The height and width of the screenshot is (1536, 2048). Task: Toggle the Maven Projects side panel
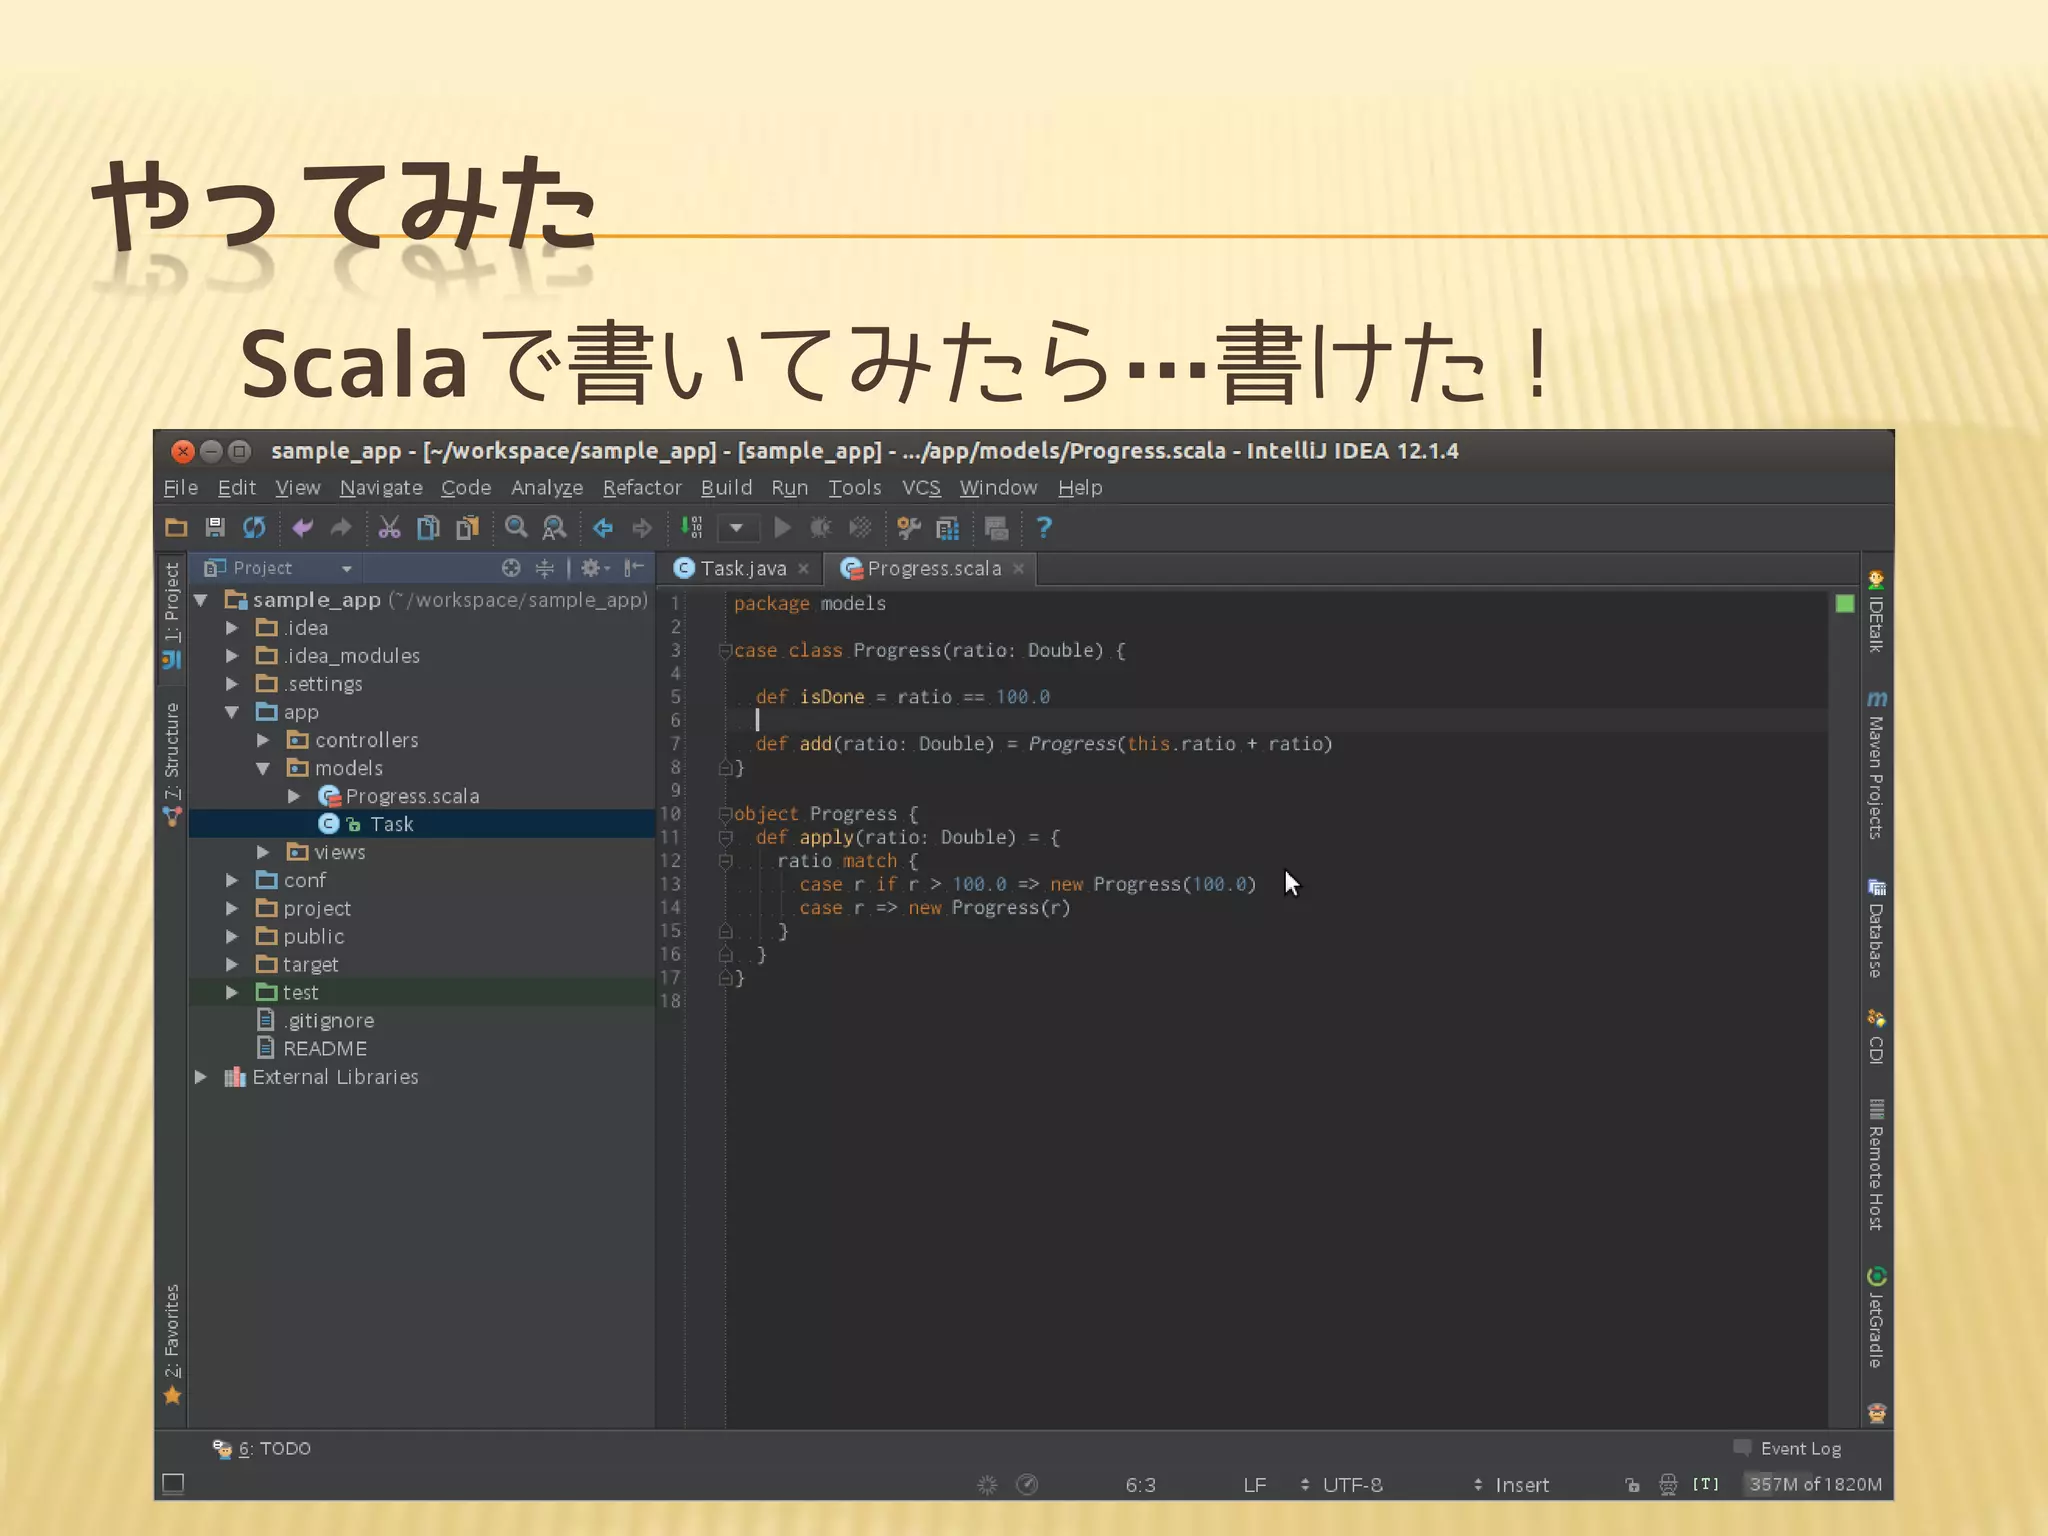(1877, 764)
